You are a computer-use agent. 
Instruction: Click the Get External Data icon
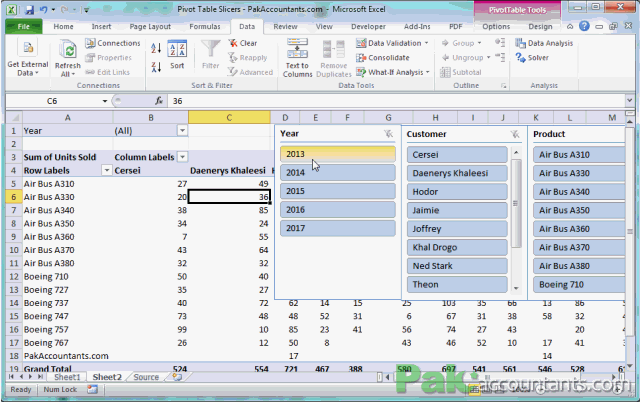click(x=28, y=48)
